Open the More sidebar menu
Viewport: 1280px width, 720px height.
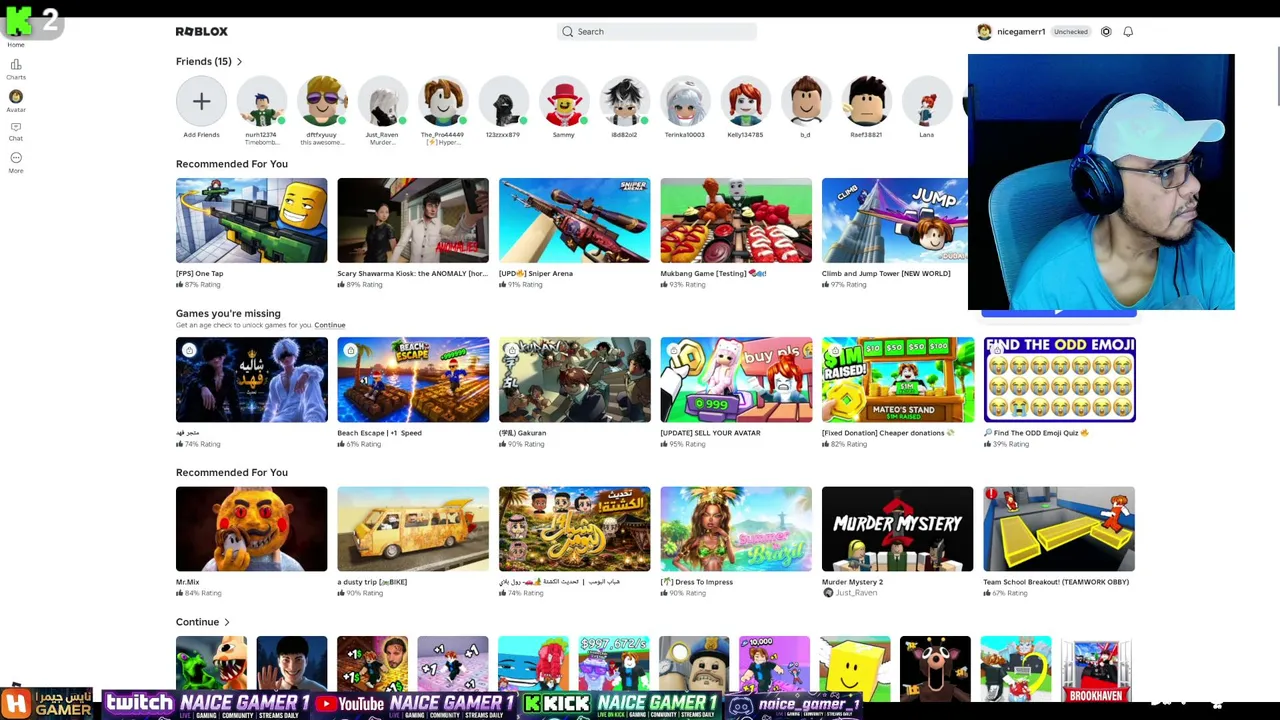(x=16, y=162)
